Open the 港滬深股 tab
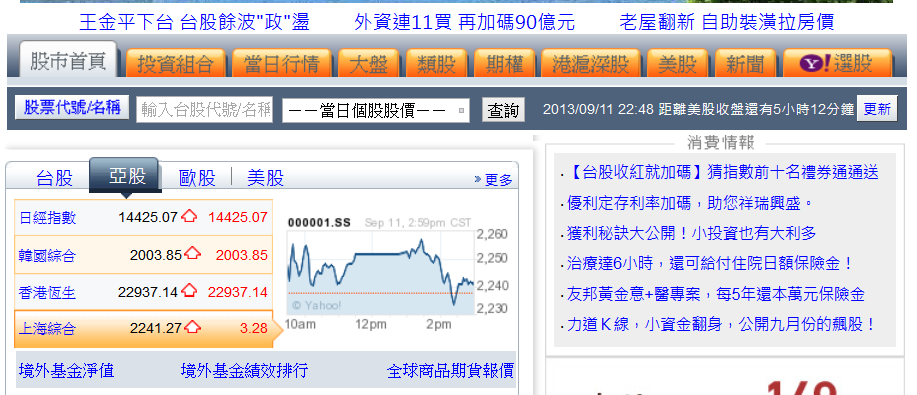This screenshot has height=395, width=917. click(x=591, y=63)
